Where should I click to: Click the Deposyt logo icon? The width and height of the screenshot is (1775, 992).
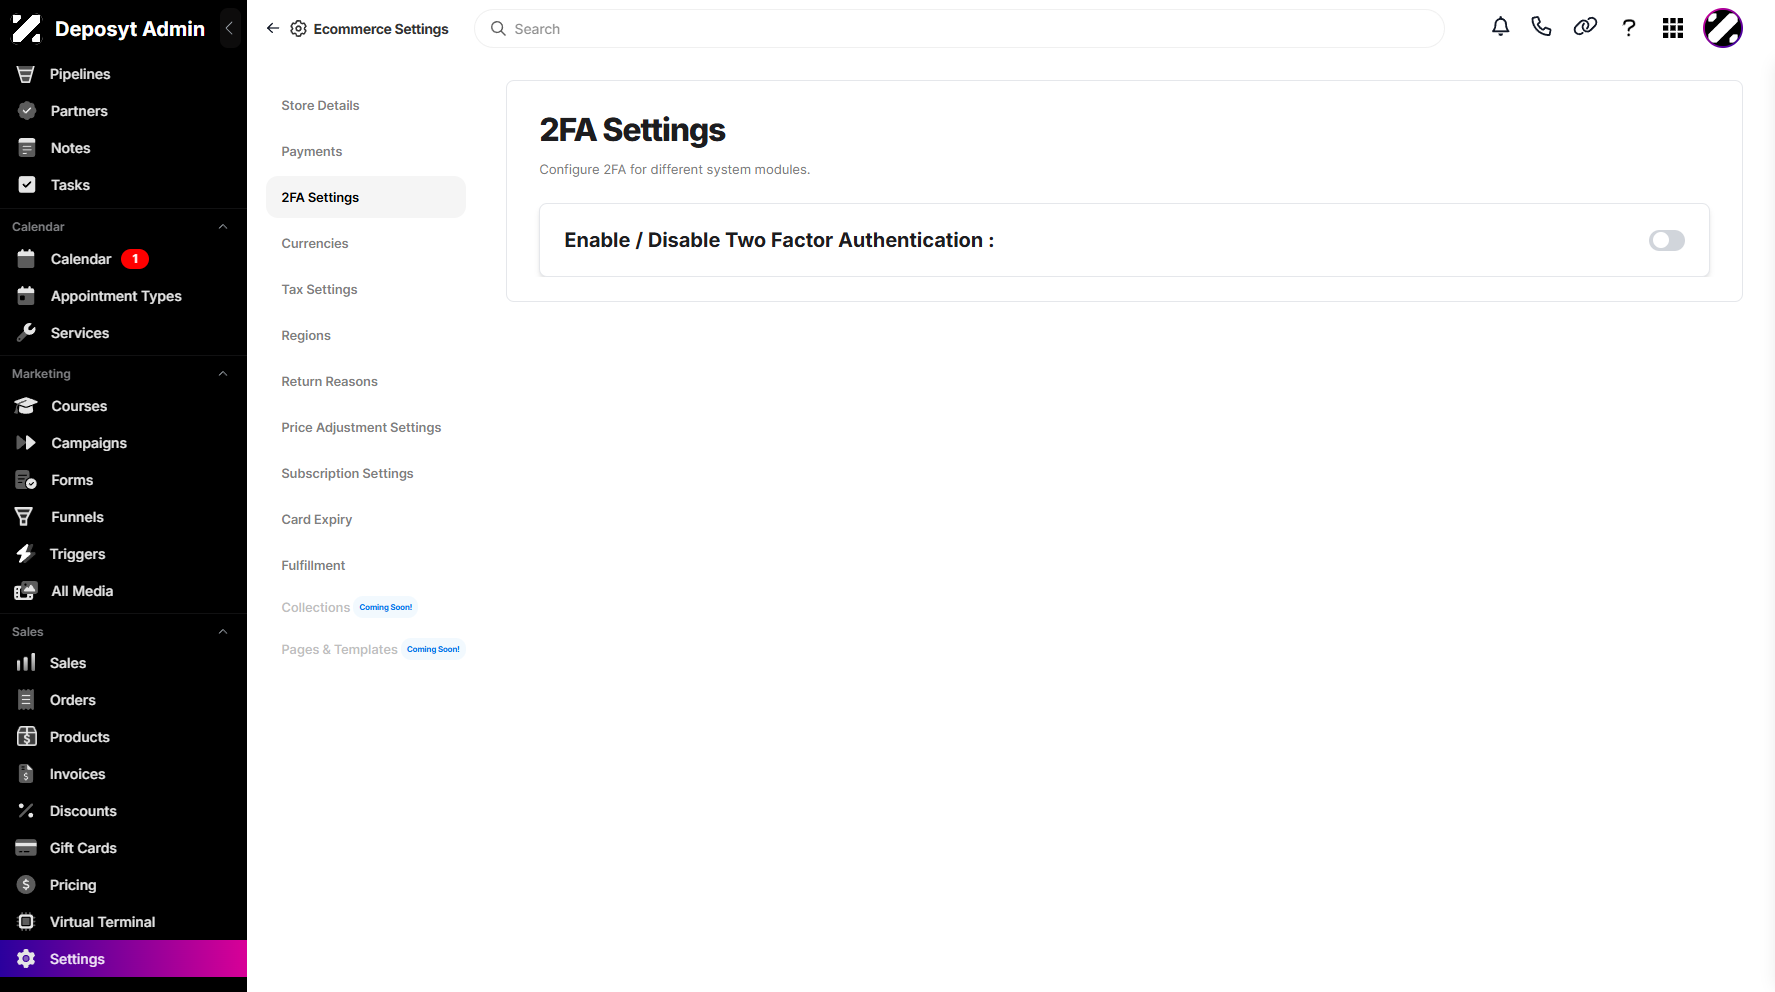tap(27, 29)
